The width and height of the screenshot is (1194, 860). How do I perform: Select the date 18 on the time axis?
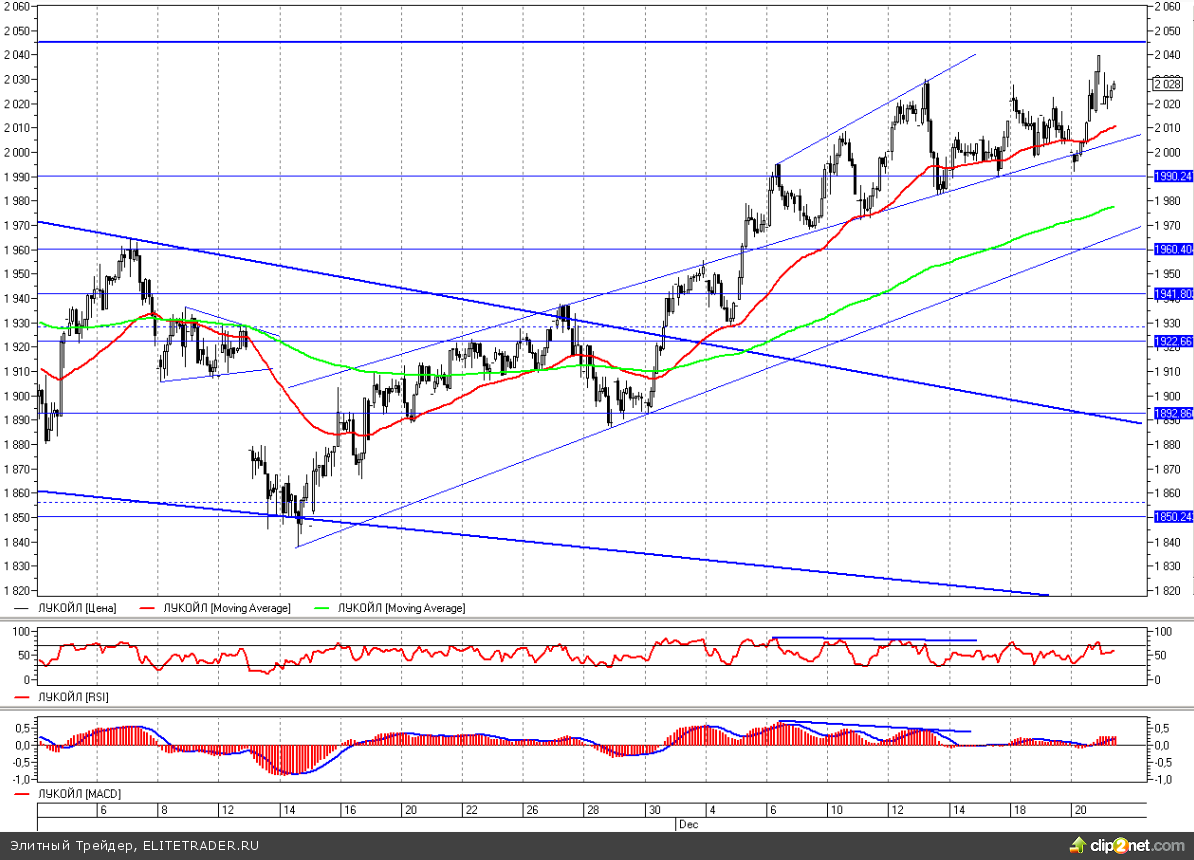pos(1017,810)
